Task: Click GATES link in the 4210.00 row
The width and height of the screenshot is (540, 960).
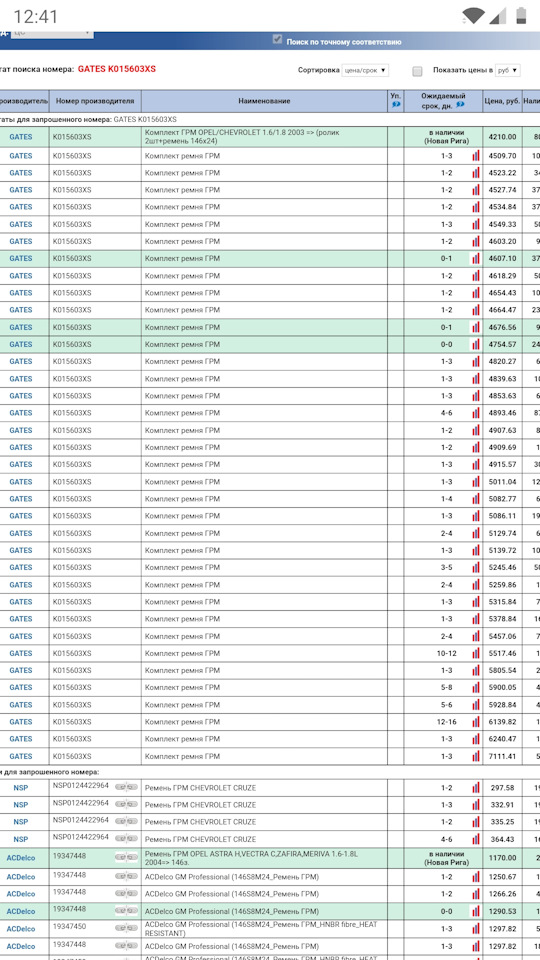Action: coord(21,137)
